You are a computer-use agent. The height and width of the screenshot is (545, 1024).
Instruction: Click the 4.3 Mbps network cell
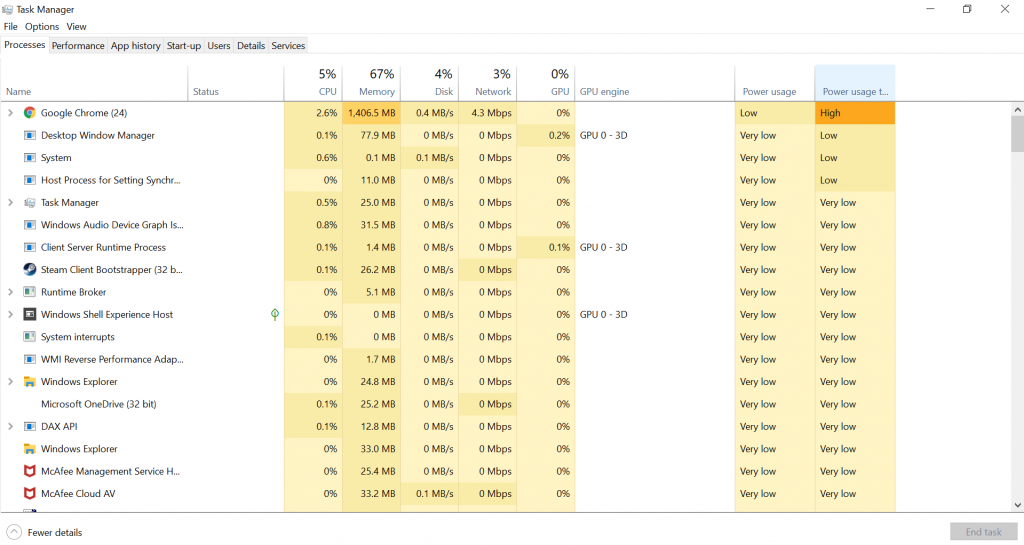(487, 113)
